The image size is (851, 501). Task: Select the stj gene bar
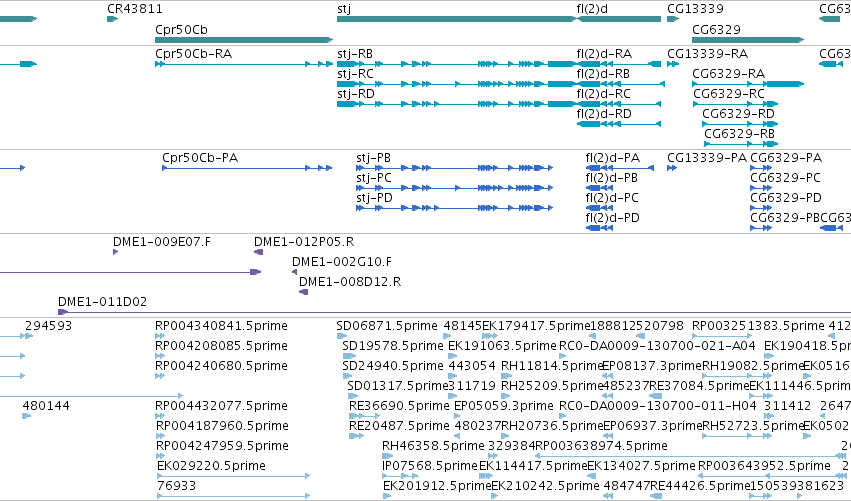456,19
